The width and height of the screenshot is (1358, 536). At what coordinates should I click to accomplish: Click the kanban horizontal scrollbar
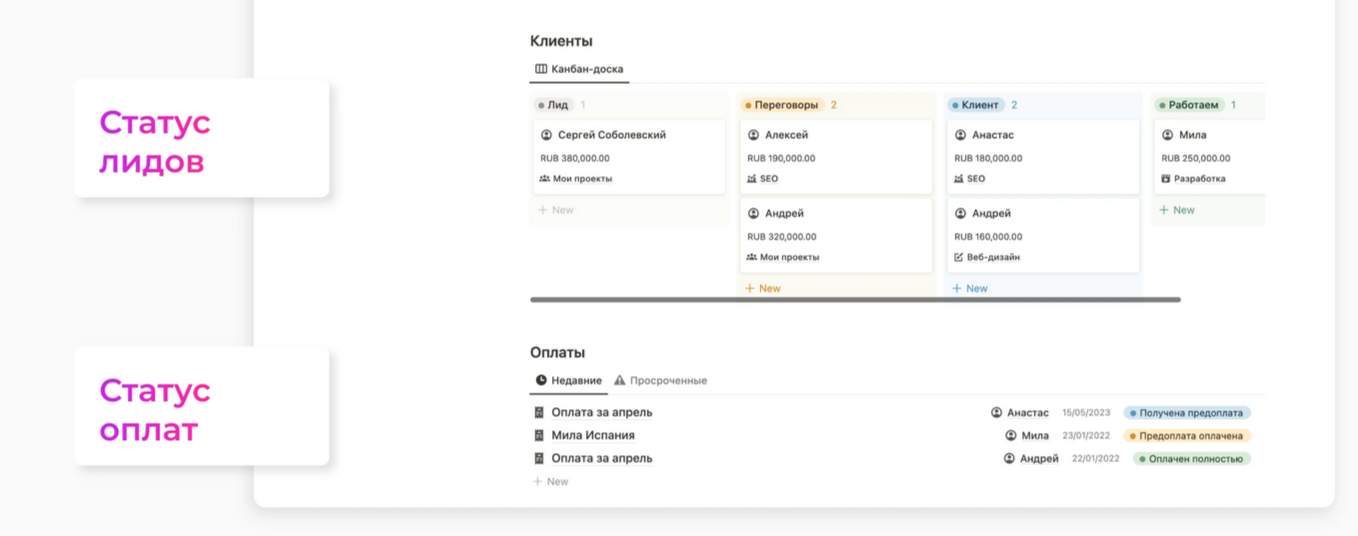coord(855,299)
